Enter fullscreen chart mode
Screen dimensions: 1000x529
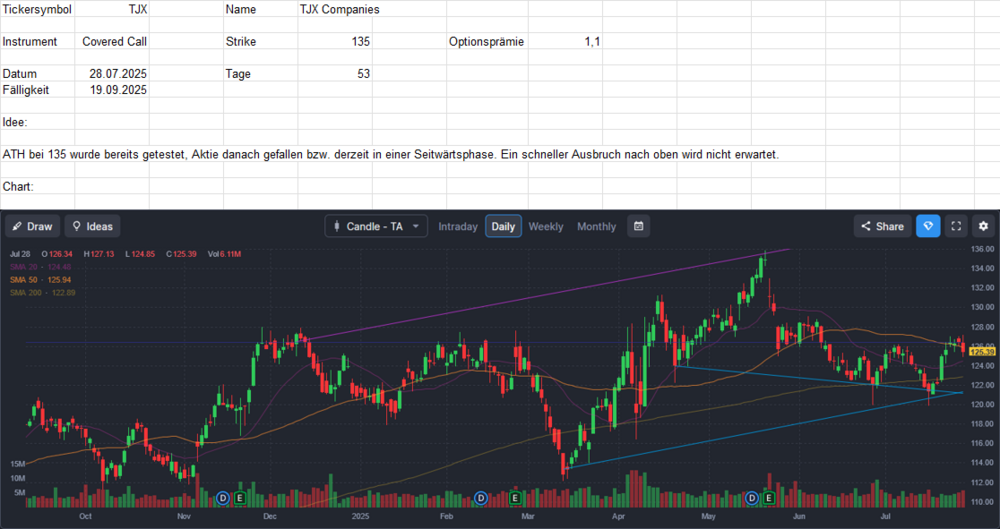(x=956, y=226)
